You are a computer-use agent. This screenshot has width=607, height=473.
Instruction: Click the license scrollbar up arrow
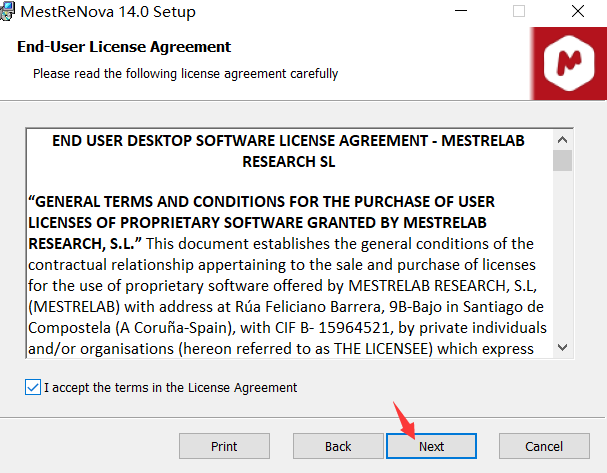562,140
